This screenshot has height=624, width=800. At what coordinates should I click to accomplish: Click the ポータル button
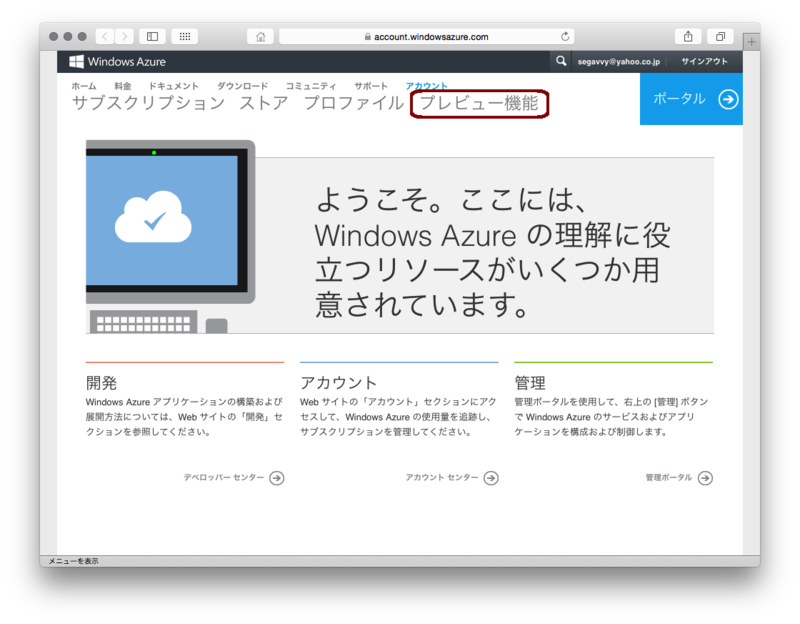(691, 99)
